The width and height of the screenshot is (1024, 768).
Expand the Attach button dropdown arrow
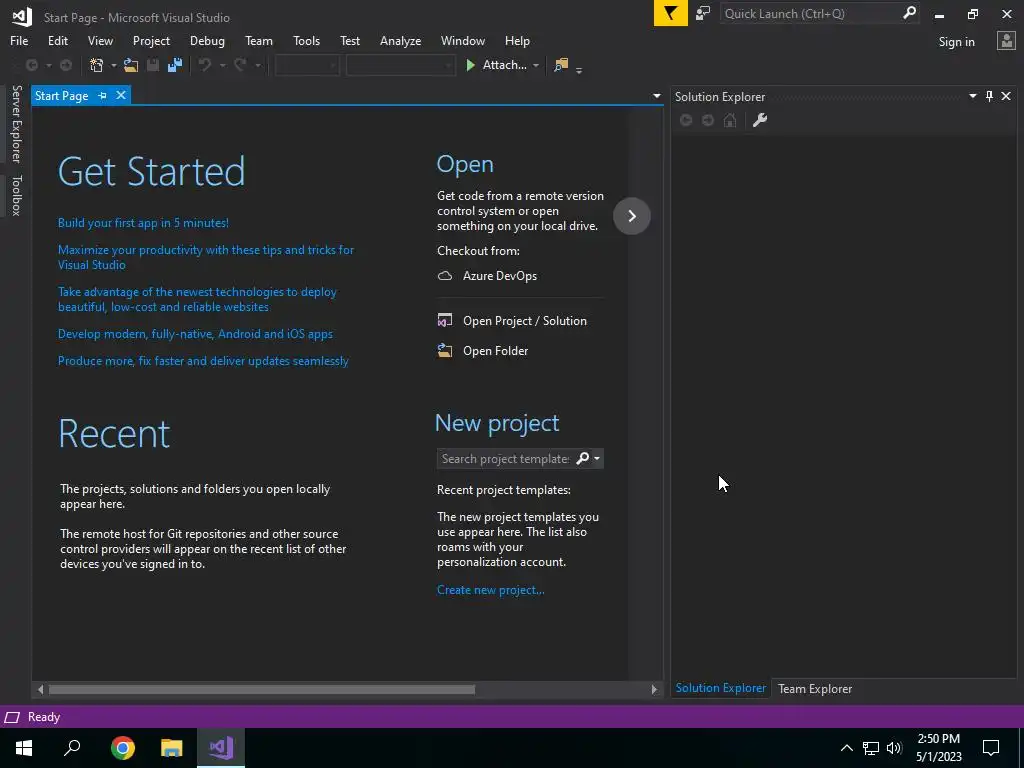pyautogui.click(x=536, y=65)
